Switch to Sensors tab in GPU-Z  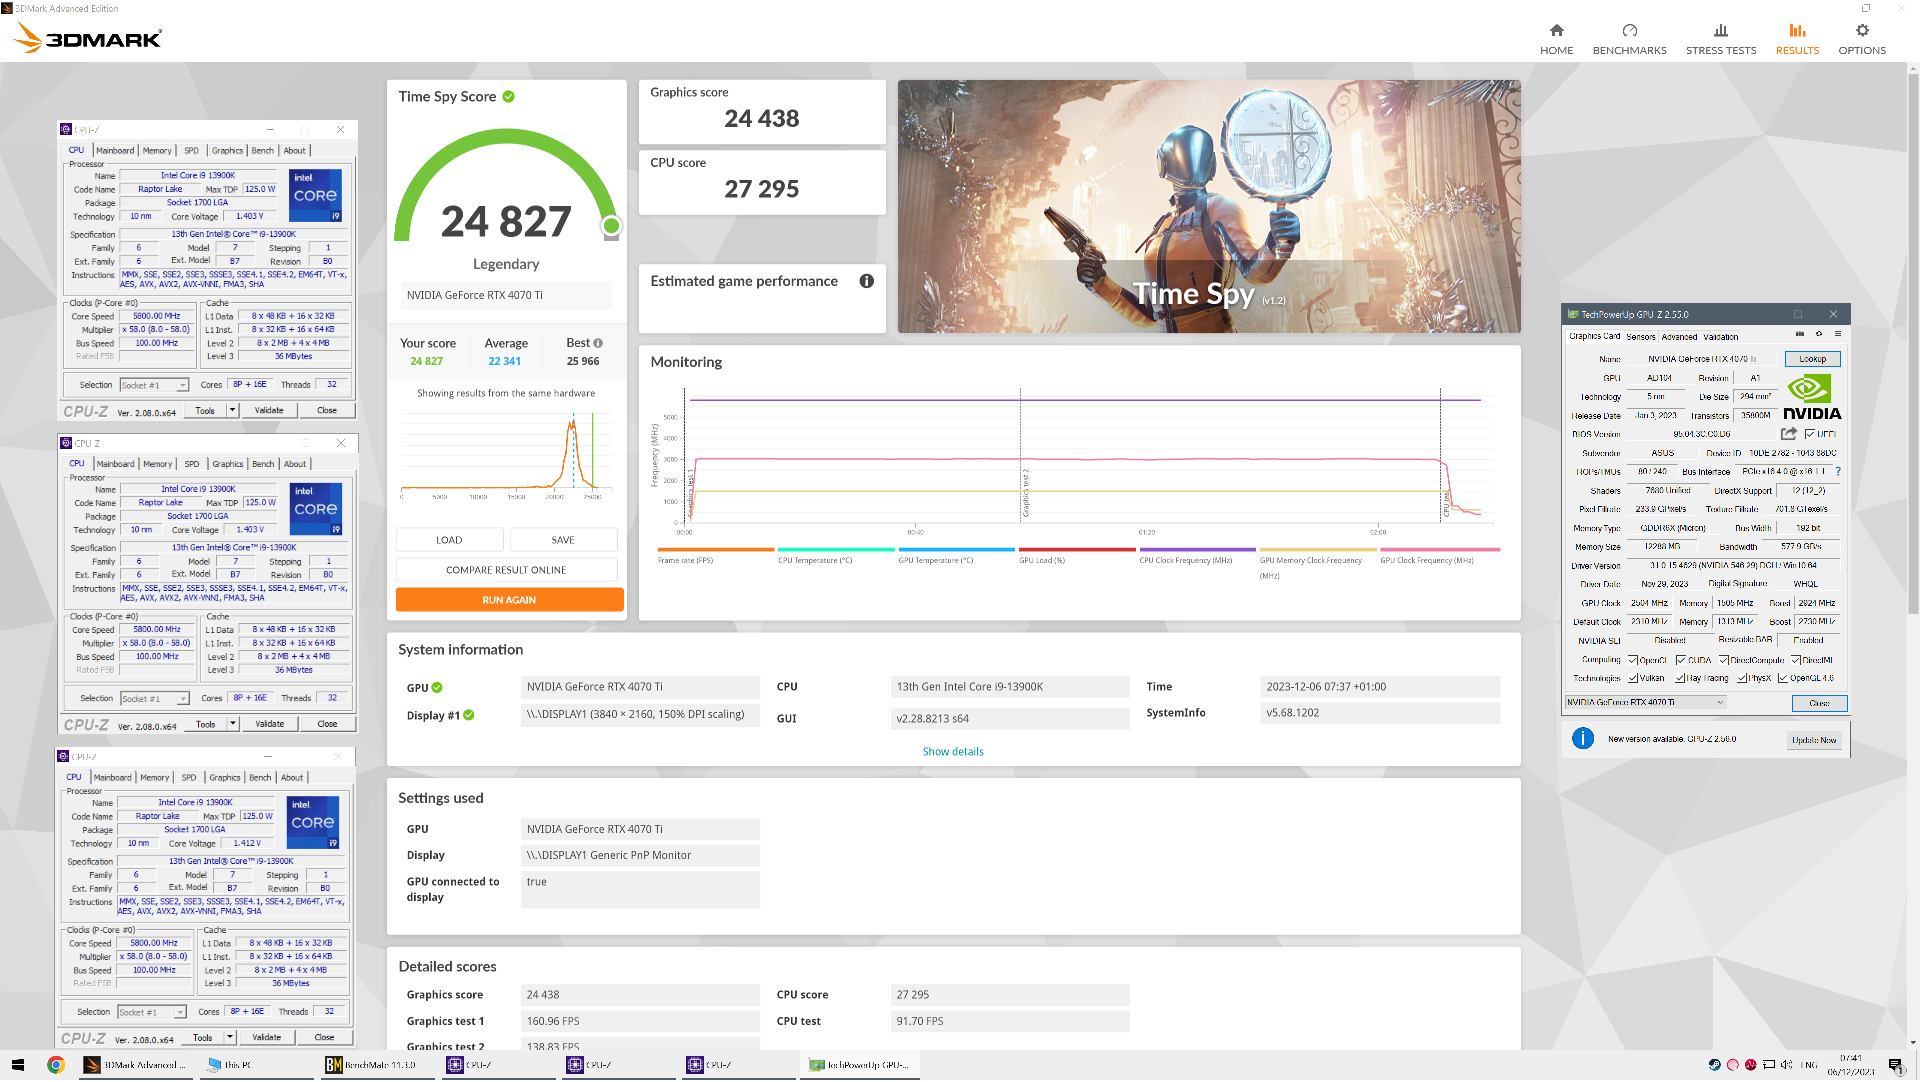coord(1642,337)
